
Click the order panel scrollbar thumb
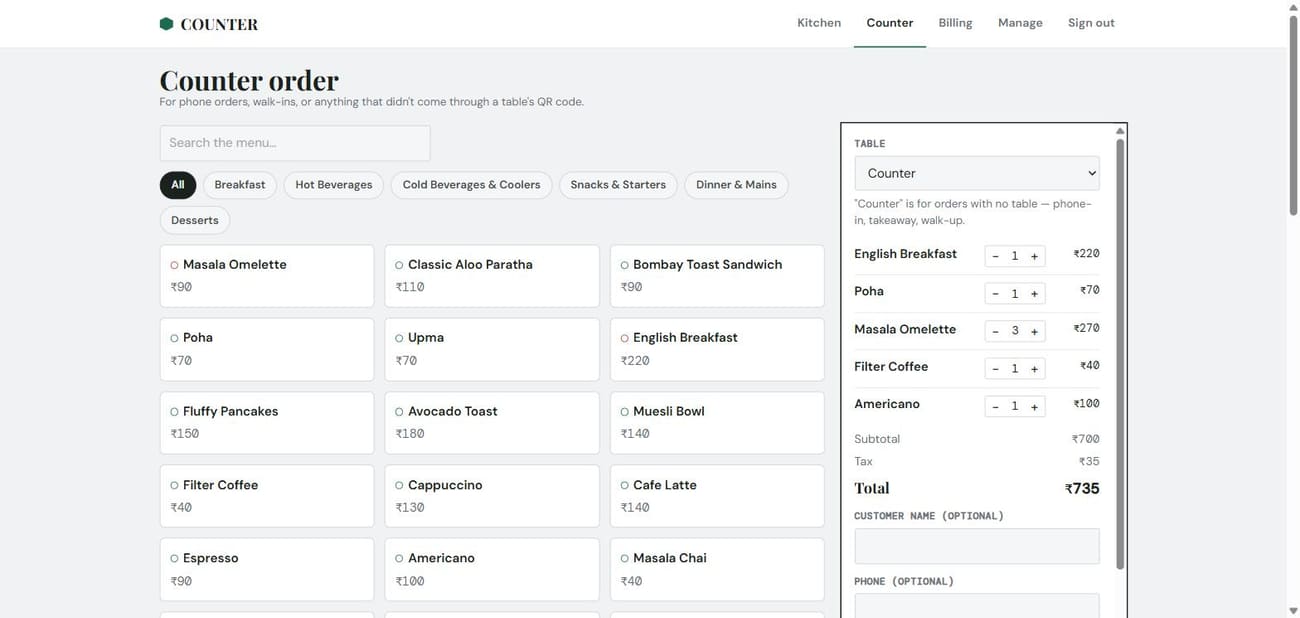pyautogui.click(x=1120, y=354)
